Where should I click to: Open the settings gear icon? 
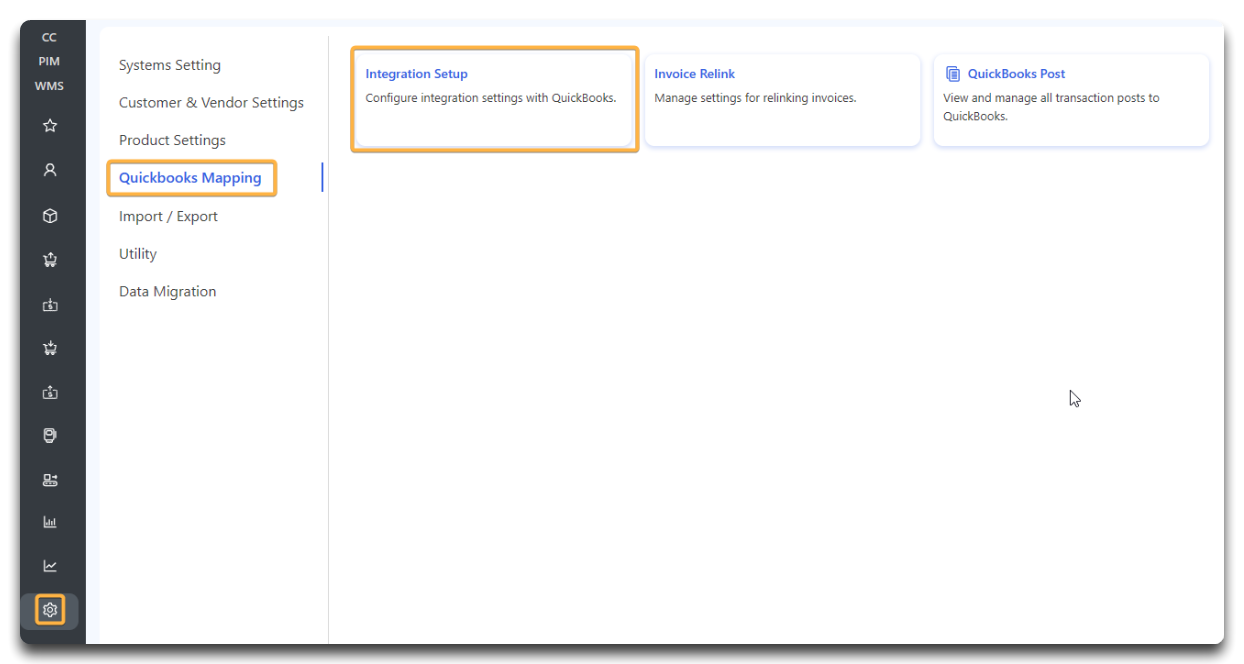(x=50, y=609)
